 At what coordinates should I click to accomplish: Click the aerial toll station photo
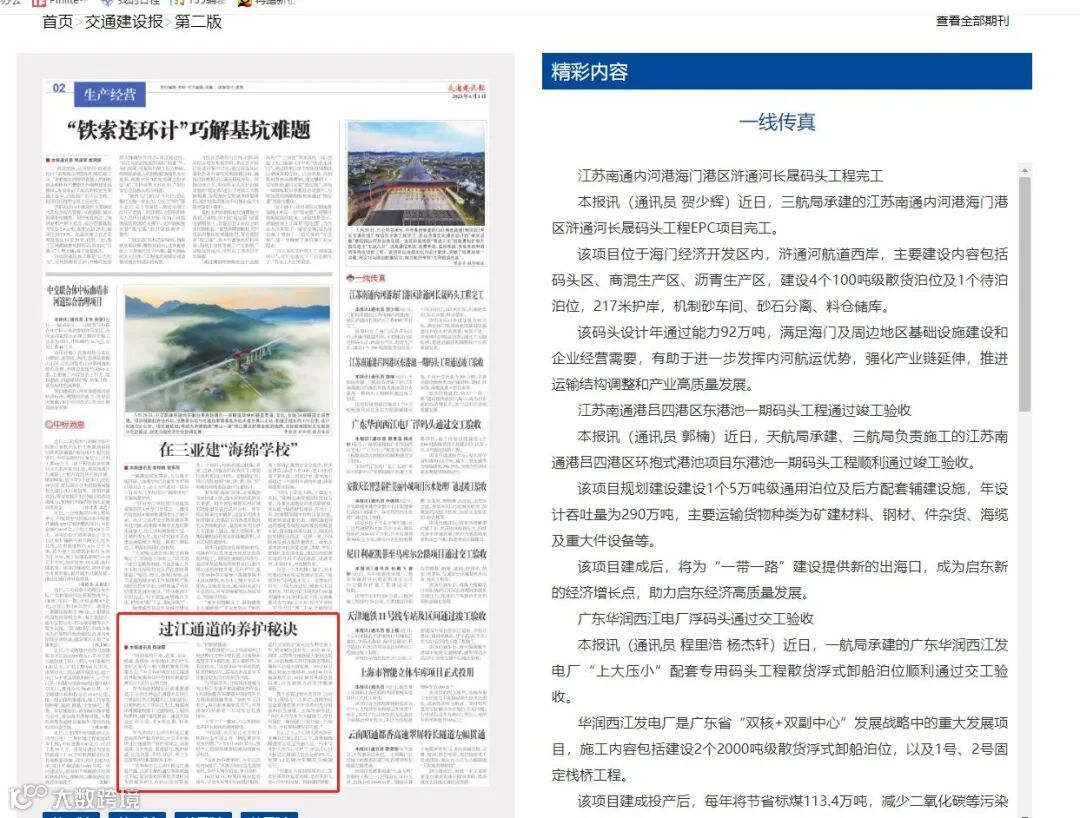pyautogui.click(x=416, y=174)
